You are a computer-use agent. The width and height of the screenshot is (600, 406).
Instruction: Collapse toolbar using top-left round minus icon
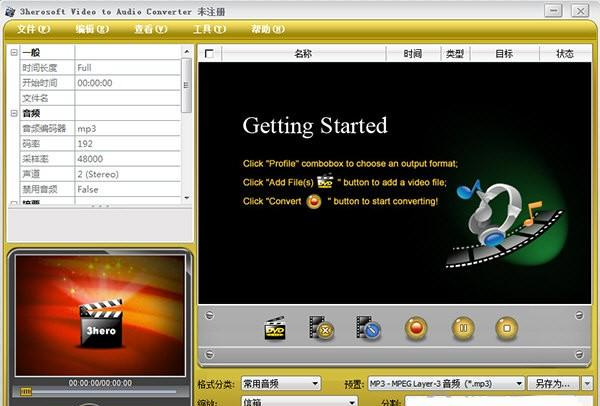[x=210, y=315]
